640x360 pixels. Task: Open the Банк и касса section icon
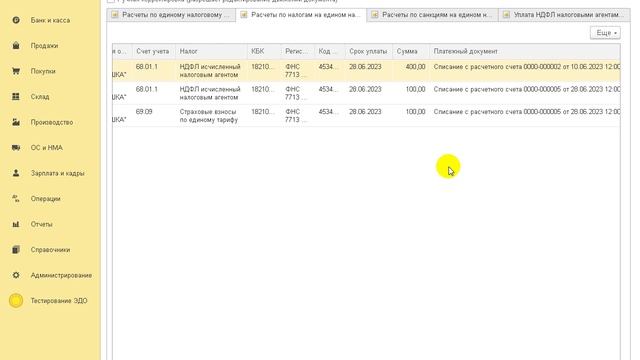(16, 20)
